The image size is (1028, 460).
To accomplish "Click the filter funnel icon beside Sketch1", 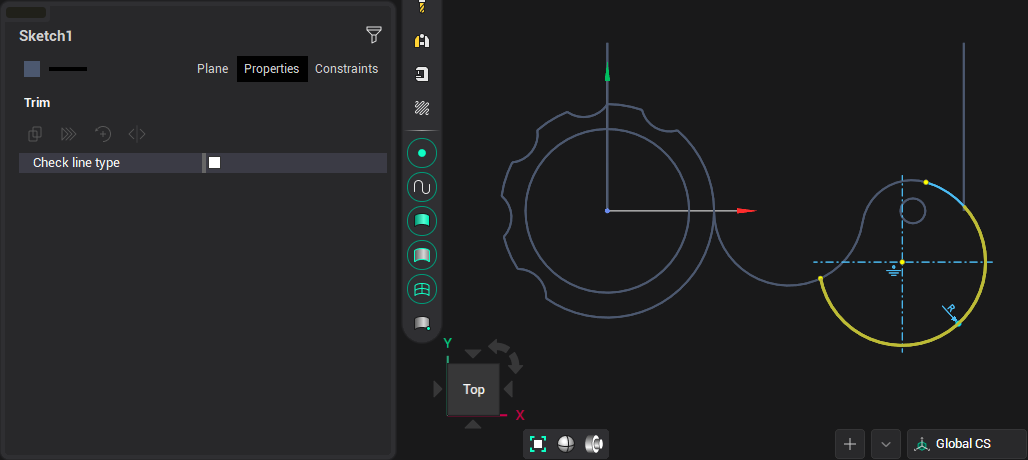I will [374, 36].
